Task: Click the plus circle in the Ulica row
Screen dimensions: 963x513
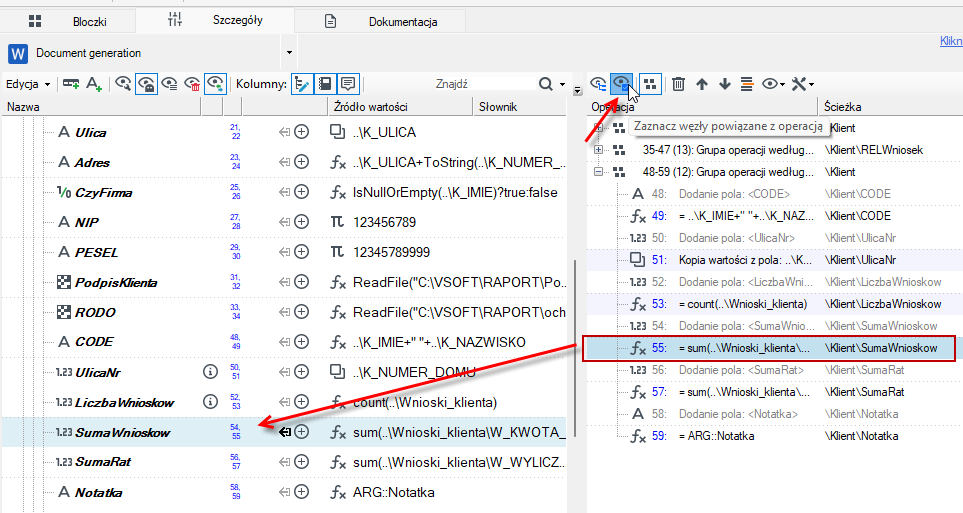Action: [x=302, y=131]
